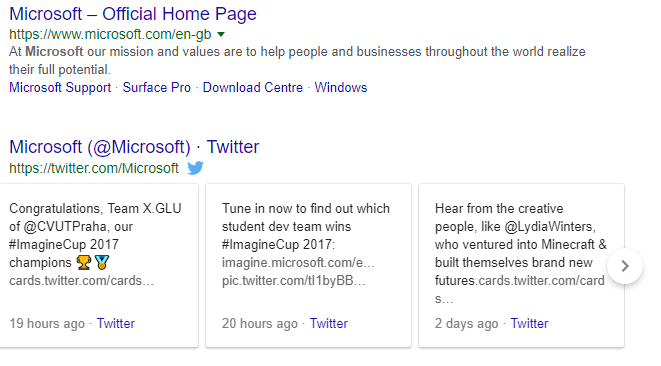This screenshot has height=366, width=661.
Task: Open the 'Tune in now' tweet card
Action: [x=308, y=265]
